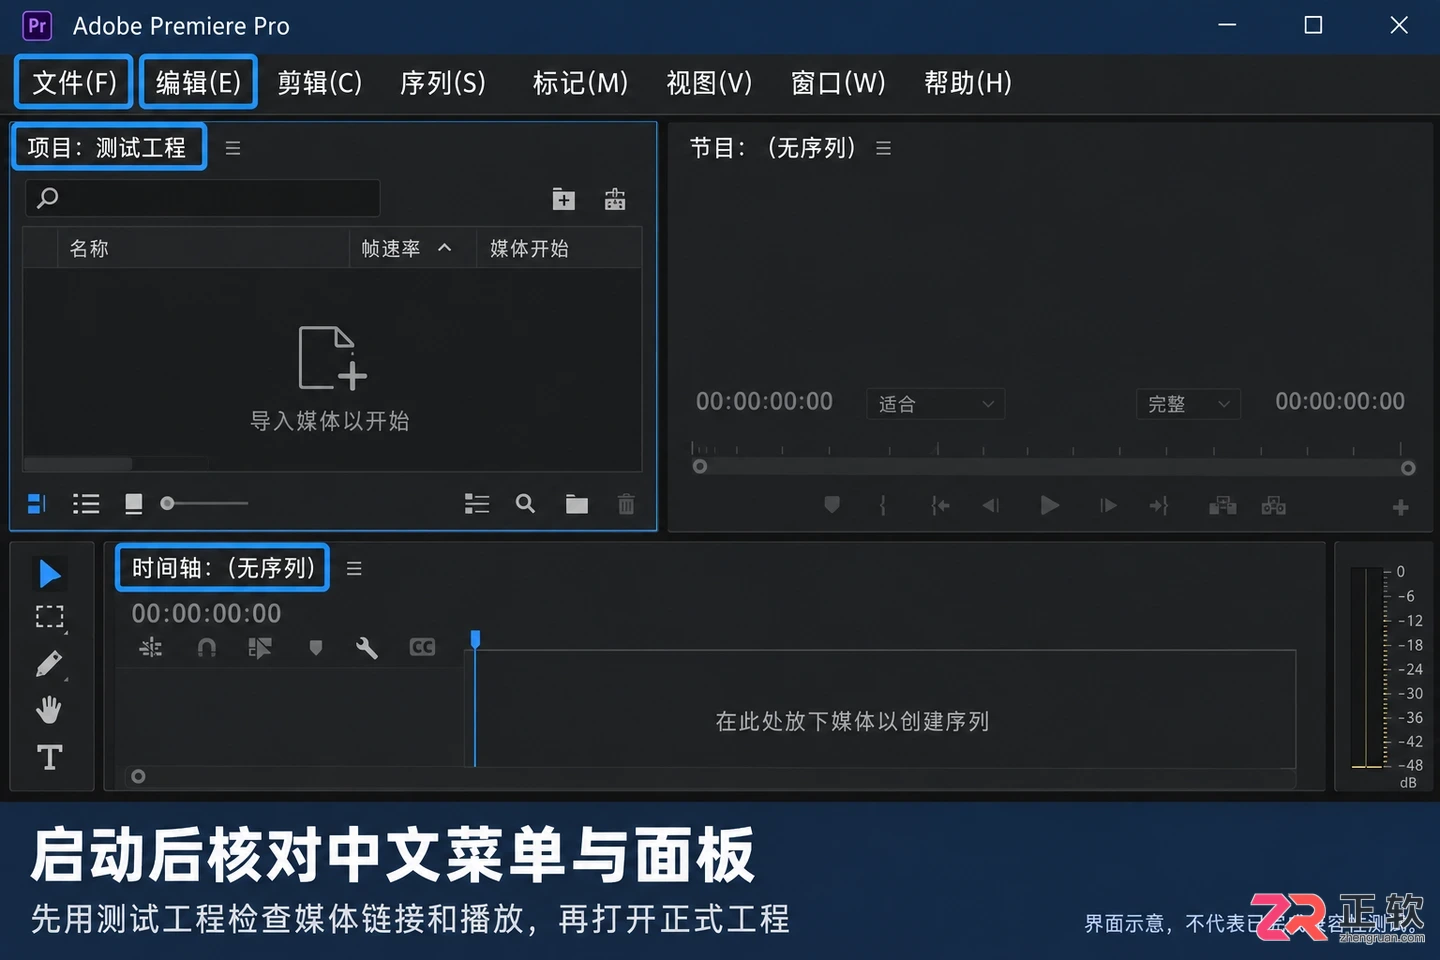Toggle linked selection in timeline
The width and height of the screenshot is (1440, 960).
point(260,648)
